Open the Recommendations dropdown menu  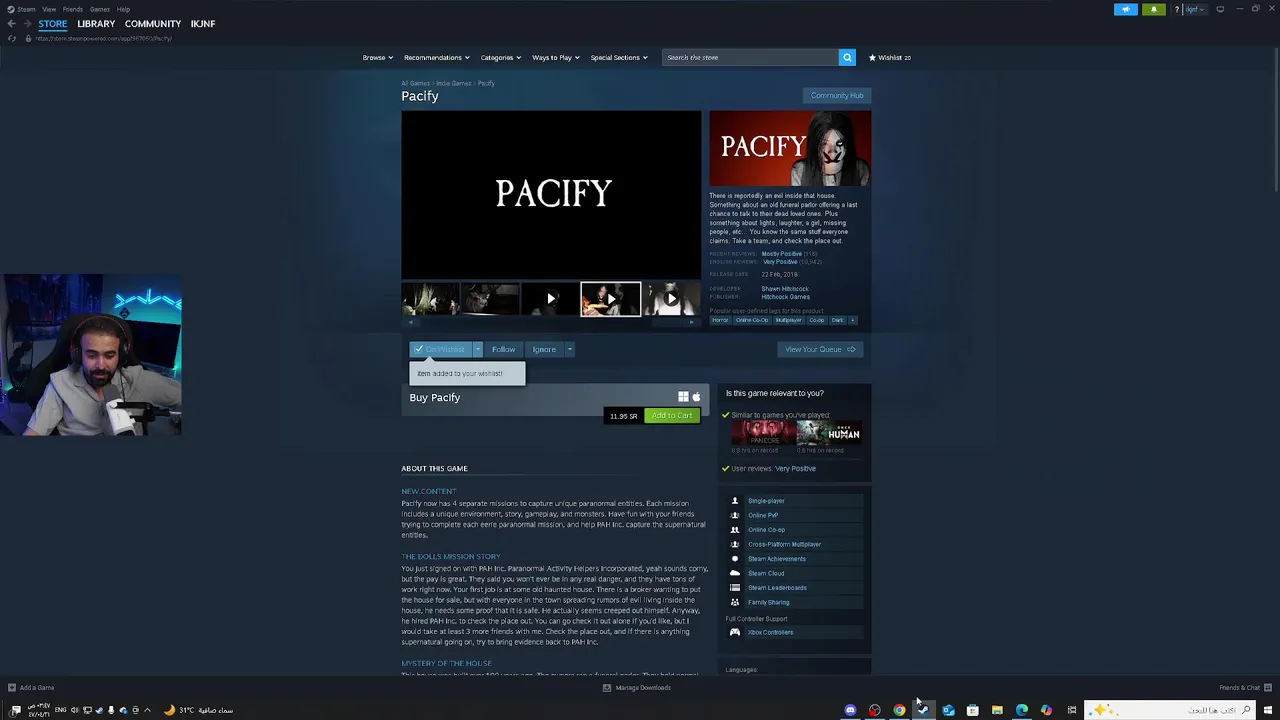436,57
